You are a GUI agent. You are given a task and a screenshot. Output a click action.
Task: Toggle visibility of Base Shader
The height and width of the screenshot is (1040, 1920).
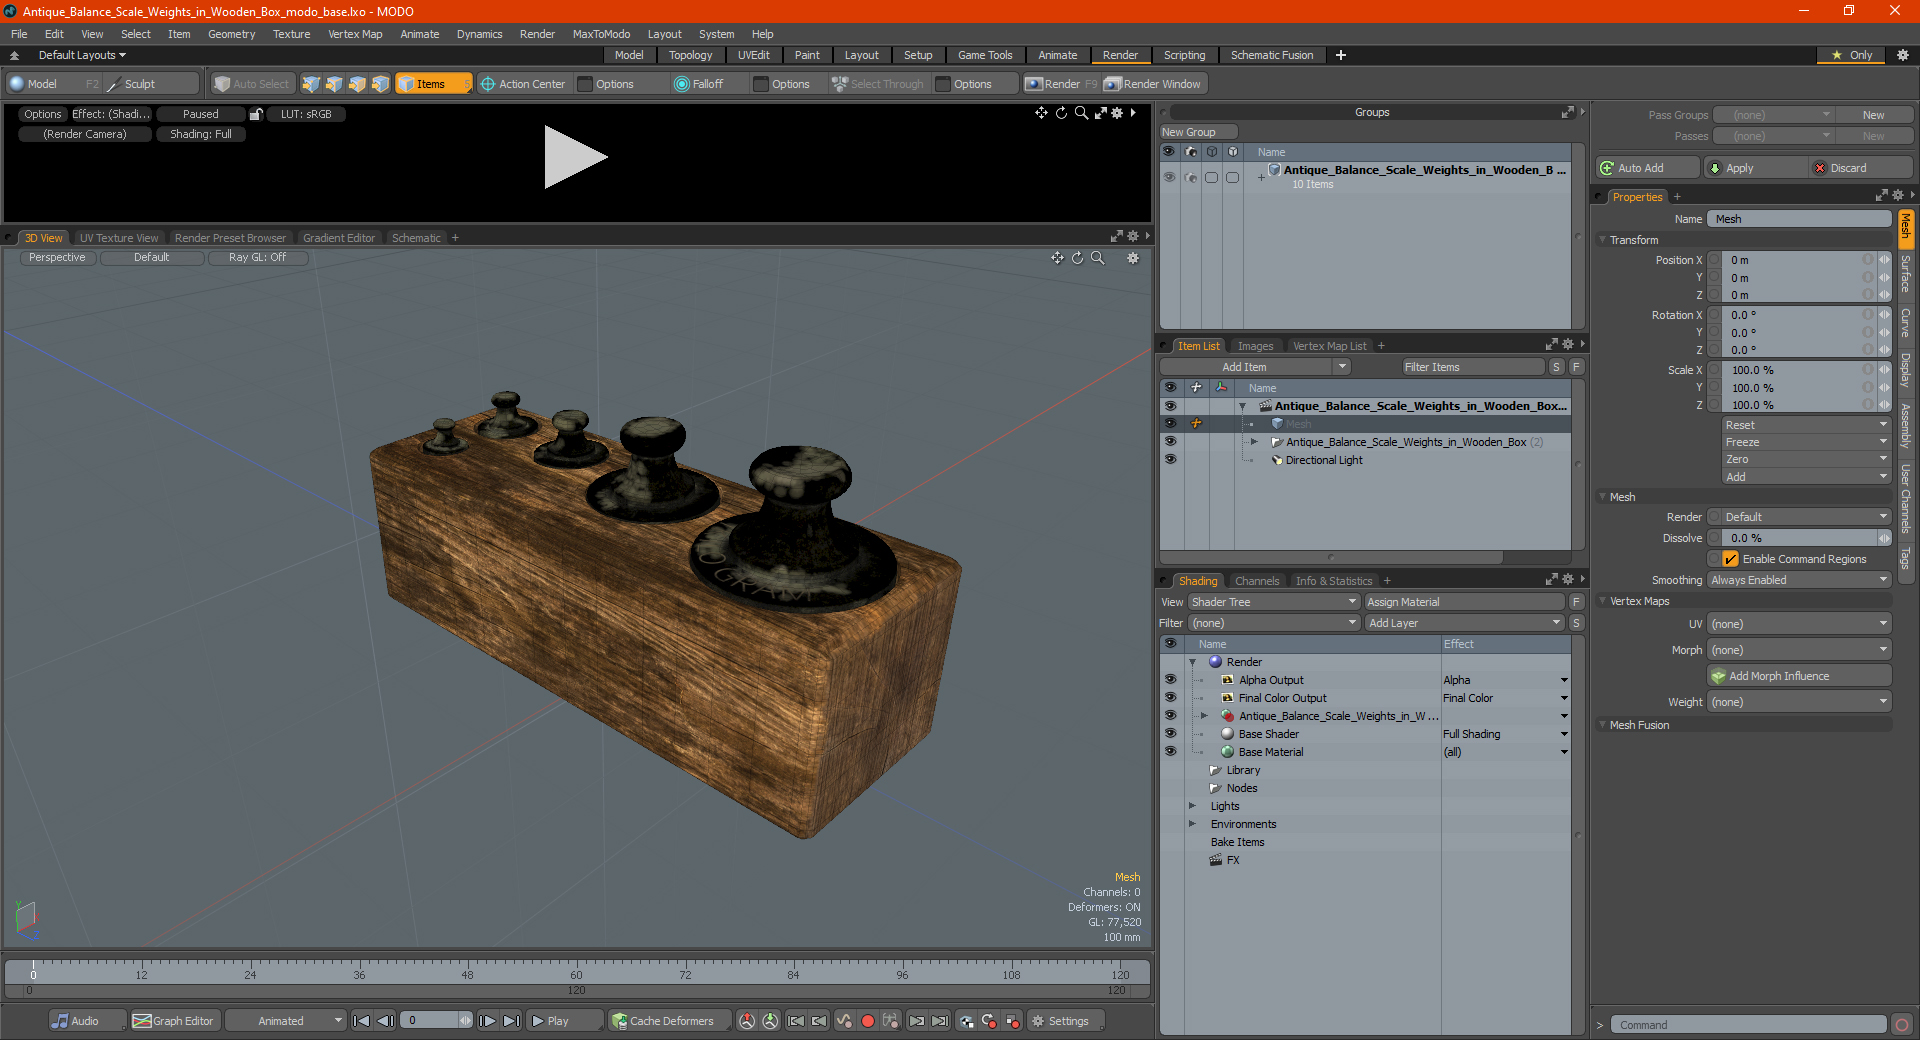point(1170,734)
